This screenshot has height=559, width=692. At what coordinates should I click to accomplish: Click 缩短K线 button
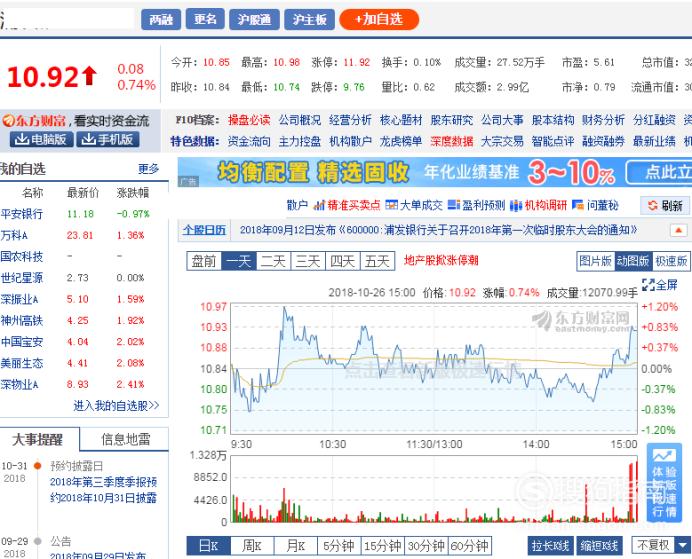[599, 546]
